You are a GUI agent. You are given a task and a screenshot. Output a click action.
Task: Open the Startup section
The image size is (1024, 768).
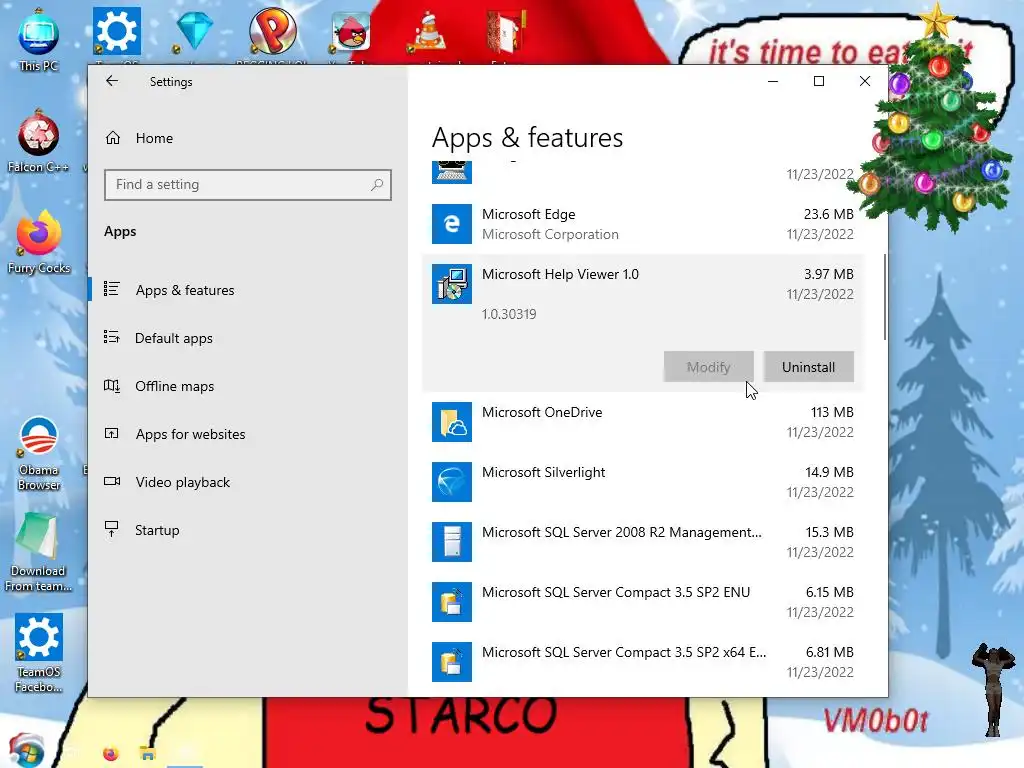[x=157, y=530]
